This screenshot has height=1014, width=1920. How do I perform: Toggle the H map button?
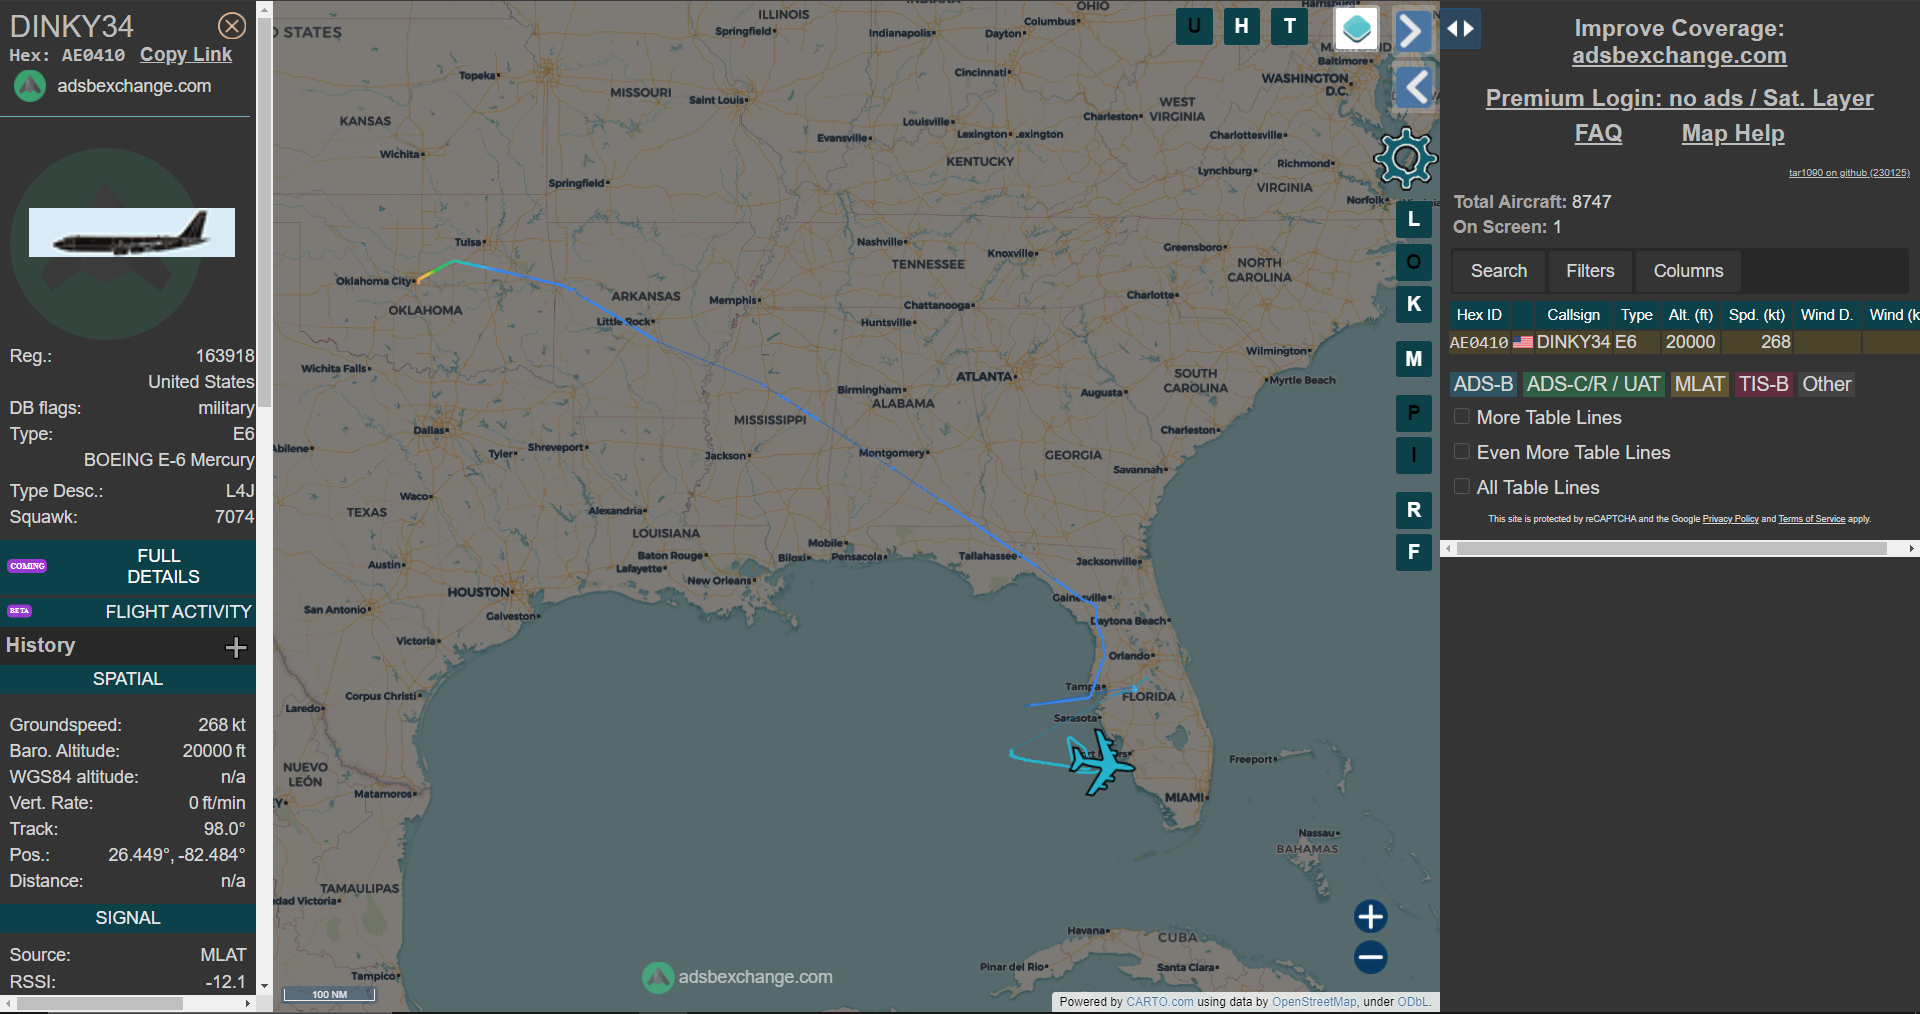[x=1241, y=27]
